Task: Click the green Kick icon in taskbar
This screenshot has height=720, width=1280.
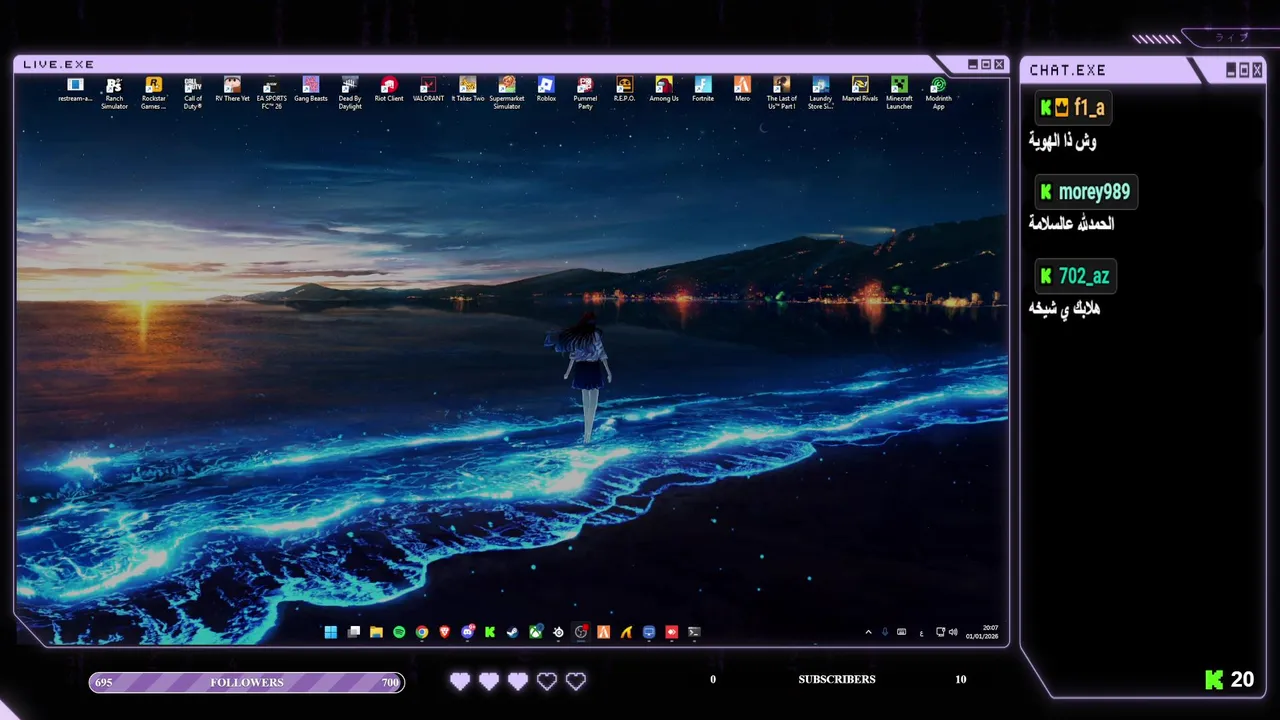Action: coord(490,632)
